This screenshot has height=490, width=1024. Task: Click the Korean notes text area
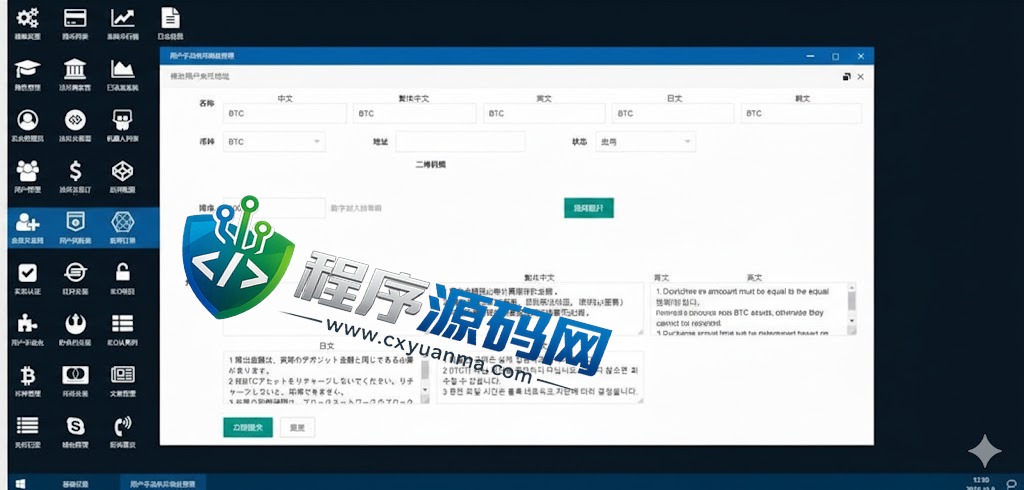click(539, 377)
